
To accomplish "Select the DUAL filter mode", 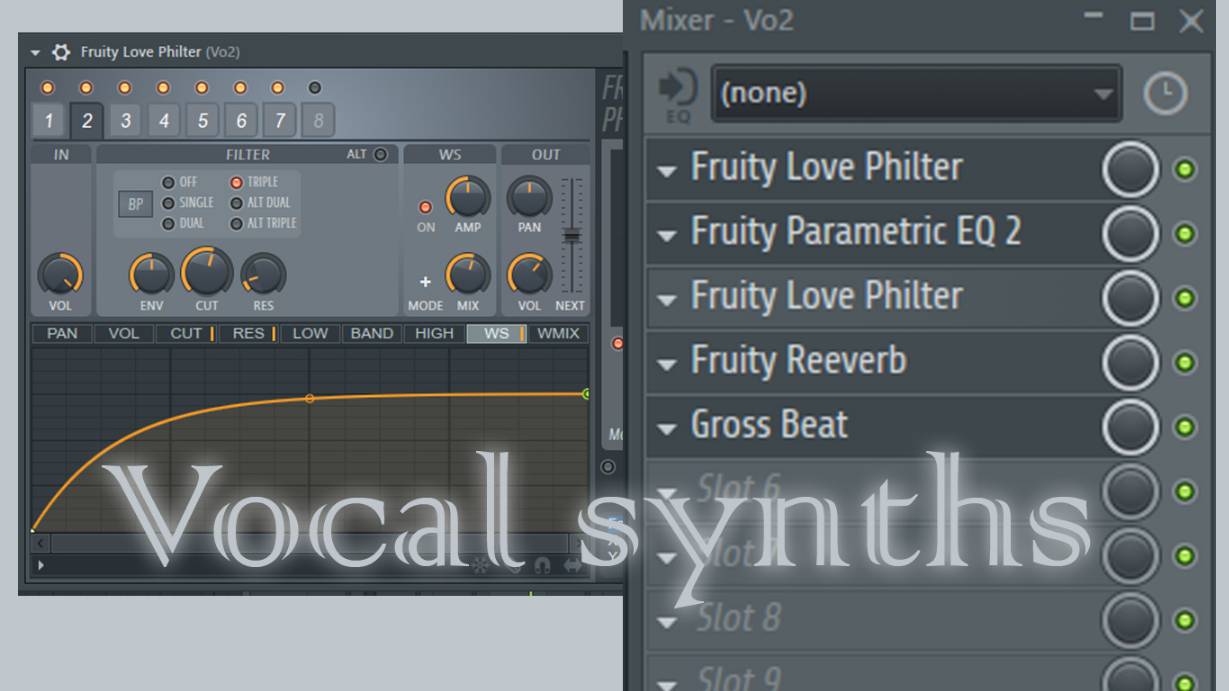I will click(168, 223).
